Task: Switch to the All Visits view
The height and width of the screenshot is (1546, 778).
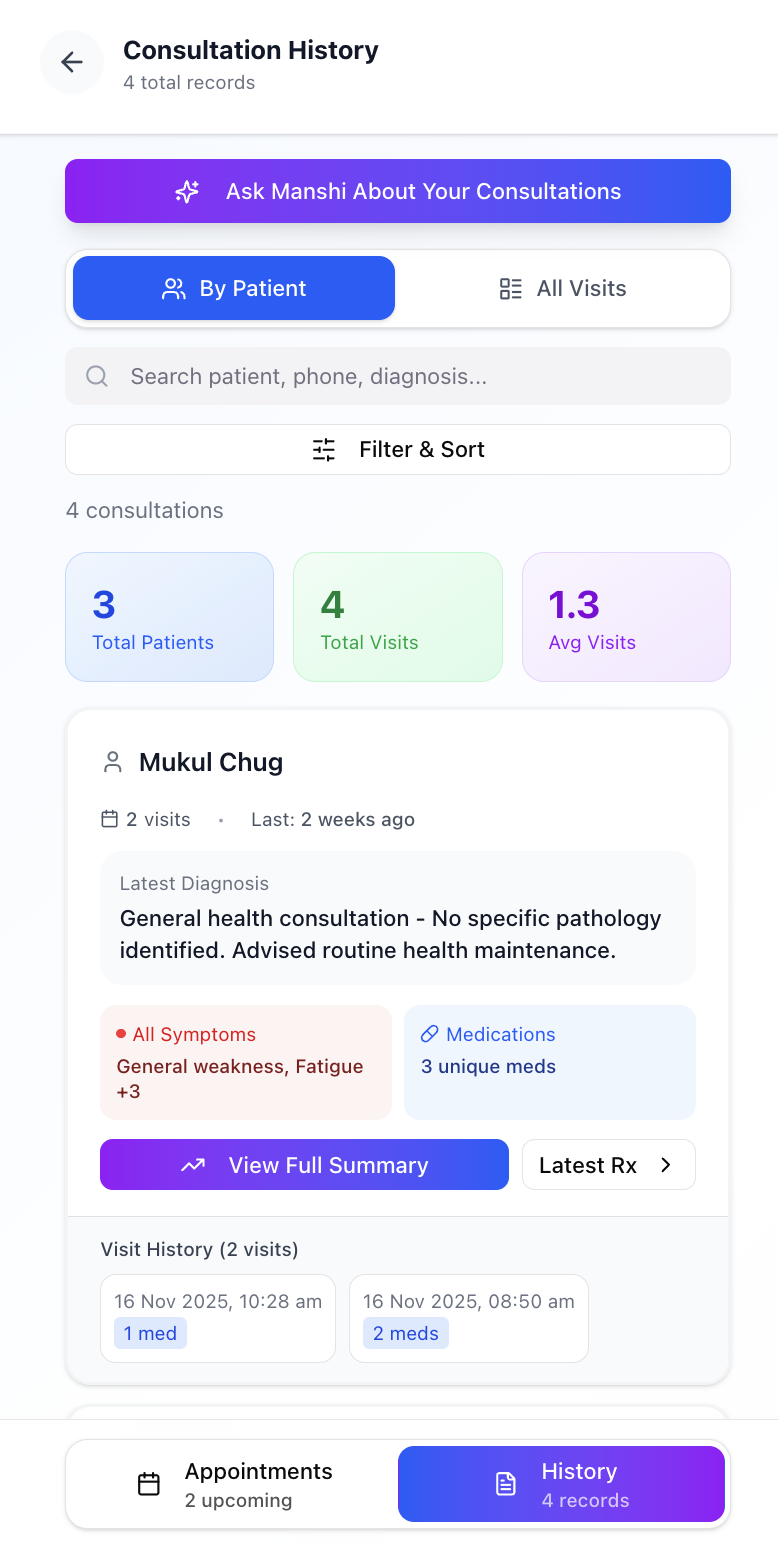Action: [563, 288]
